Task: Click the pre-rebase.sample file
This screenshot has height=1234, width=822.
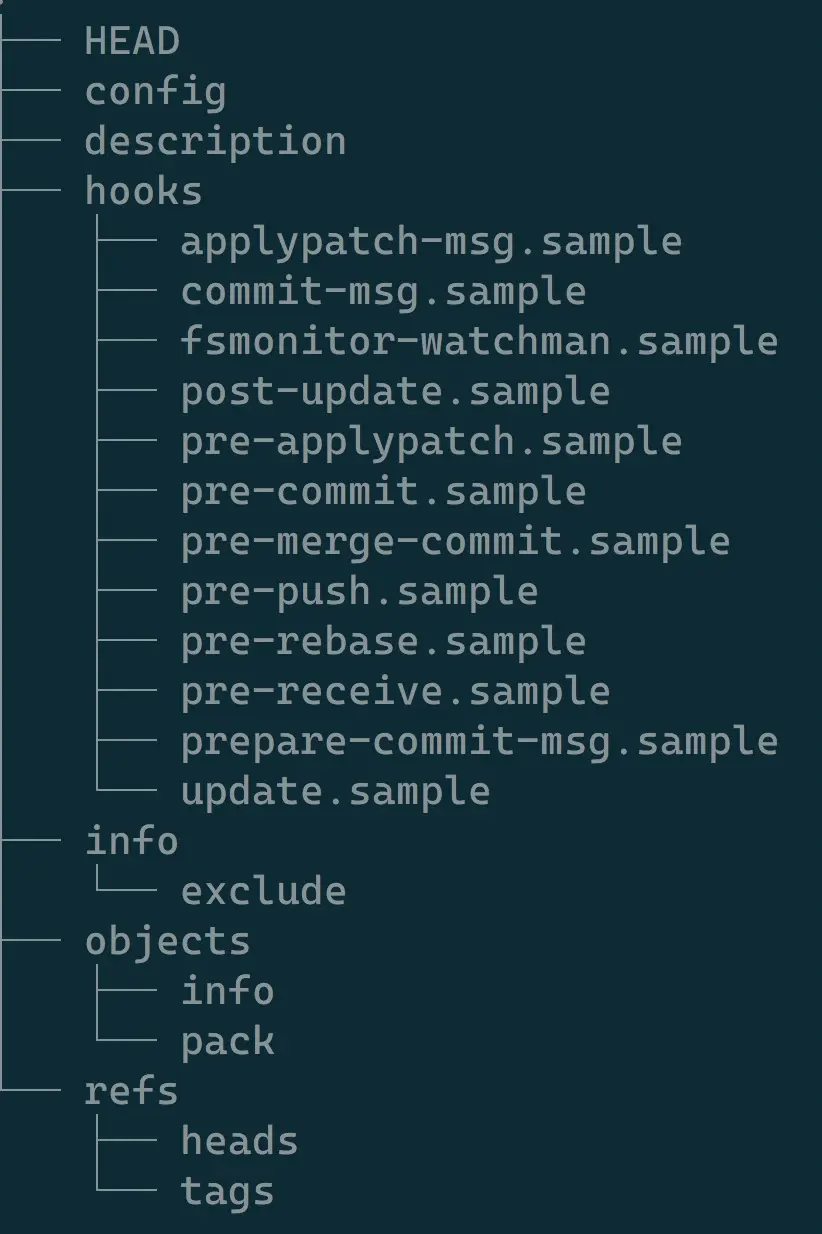Action: click(383, 642)
